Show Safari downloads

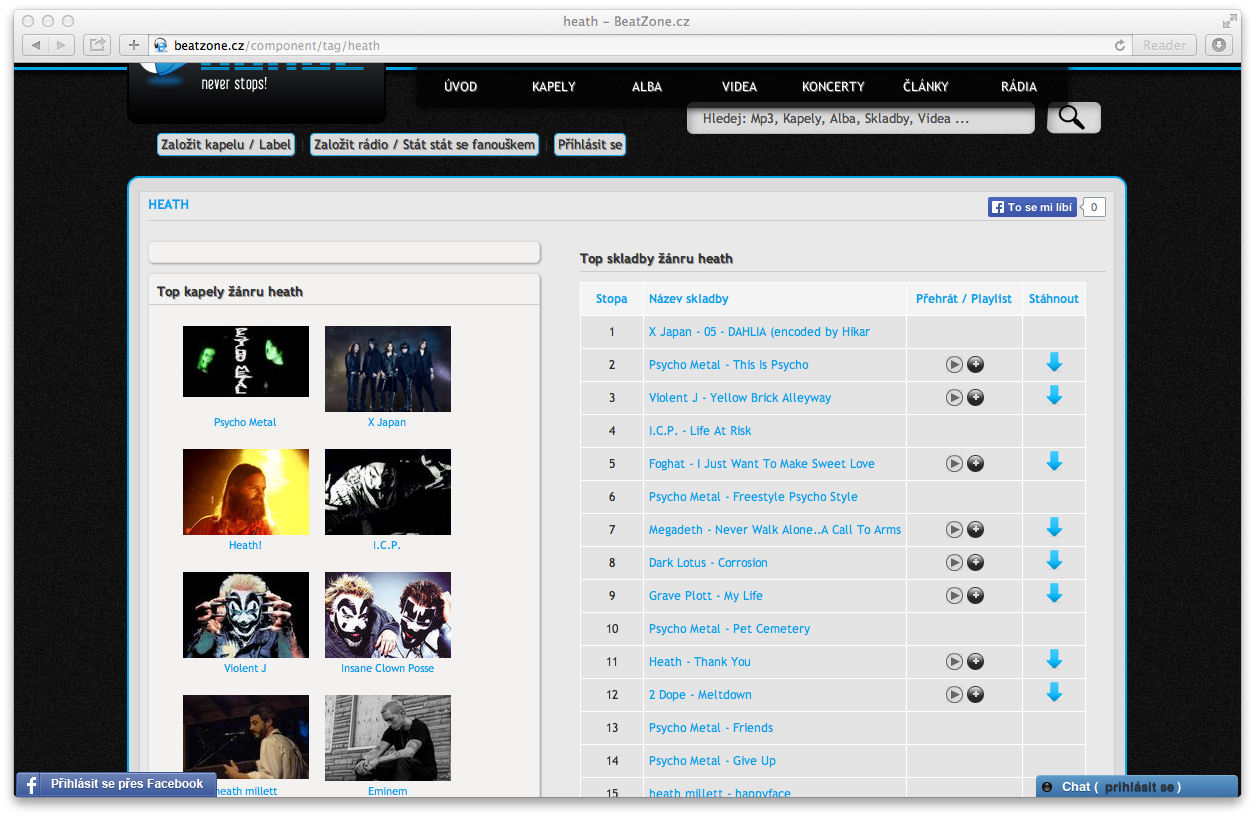click(x=1218, y=45)
